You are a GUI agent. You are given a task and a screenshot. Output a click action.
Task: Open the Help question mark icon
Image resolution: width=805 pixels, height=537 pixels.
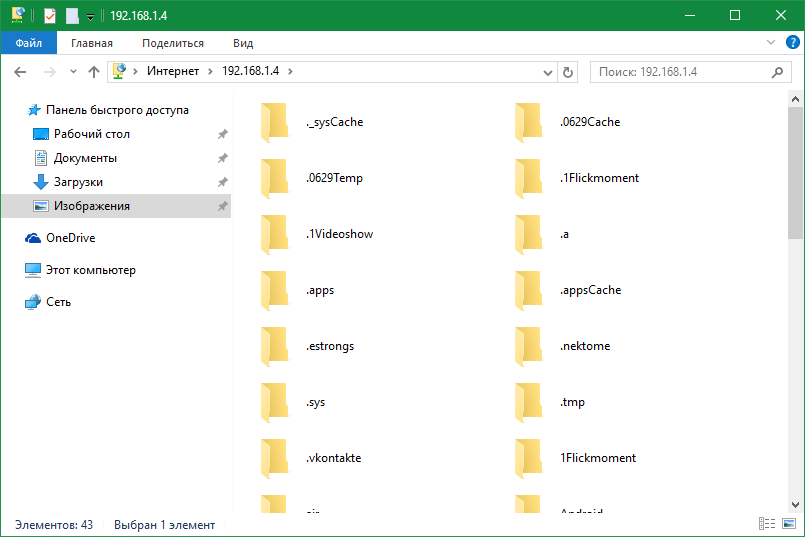791,43
